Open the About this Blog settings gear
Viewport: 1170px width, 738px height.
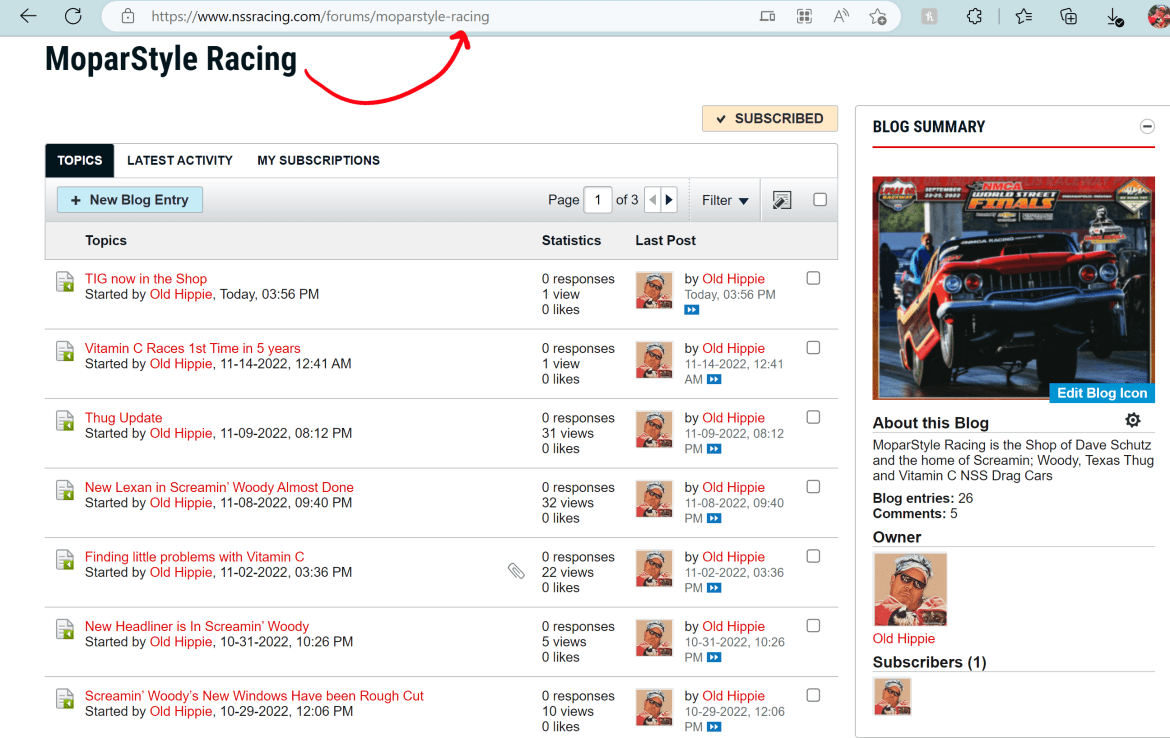(x=1133, y=420)
